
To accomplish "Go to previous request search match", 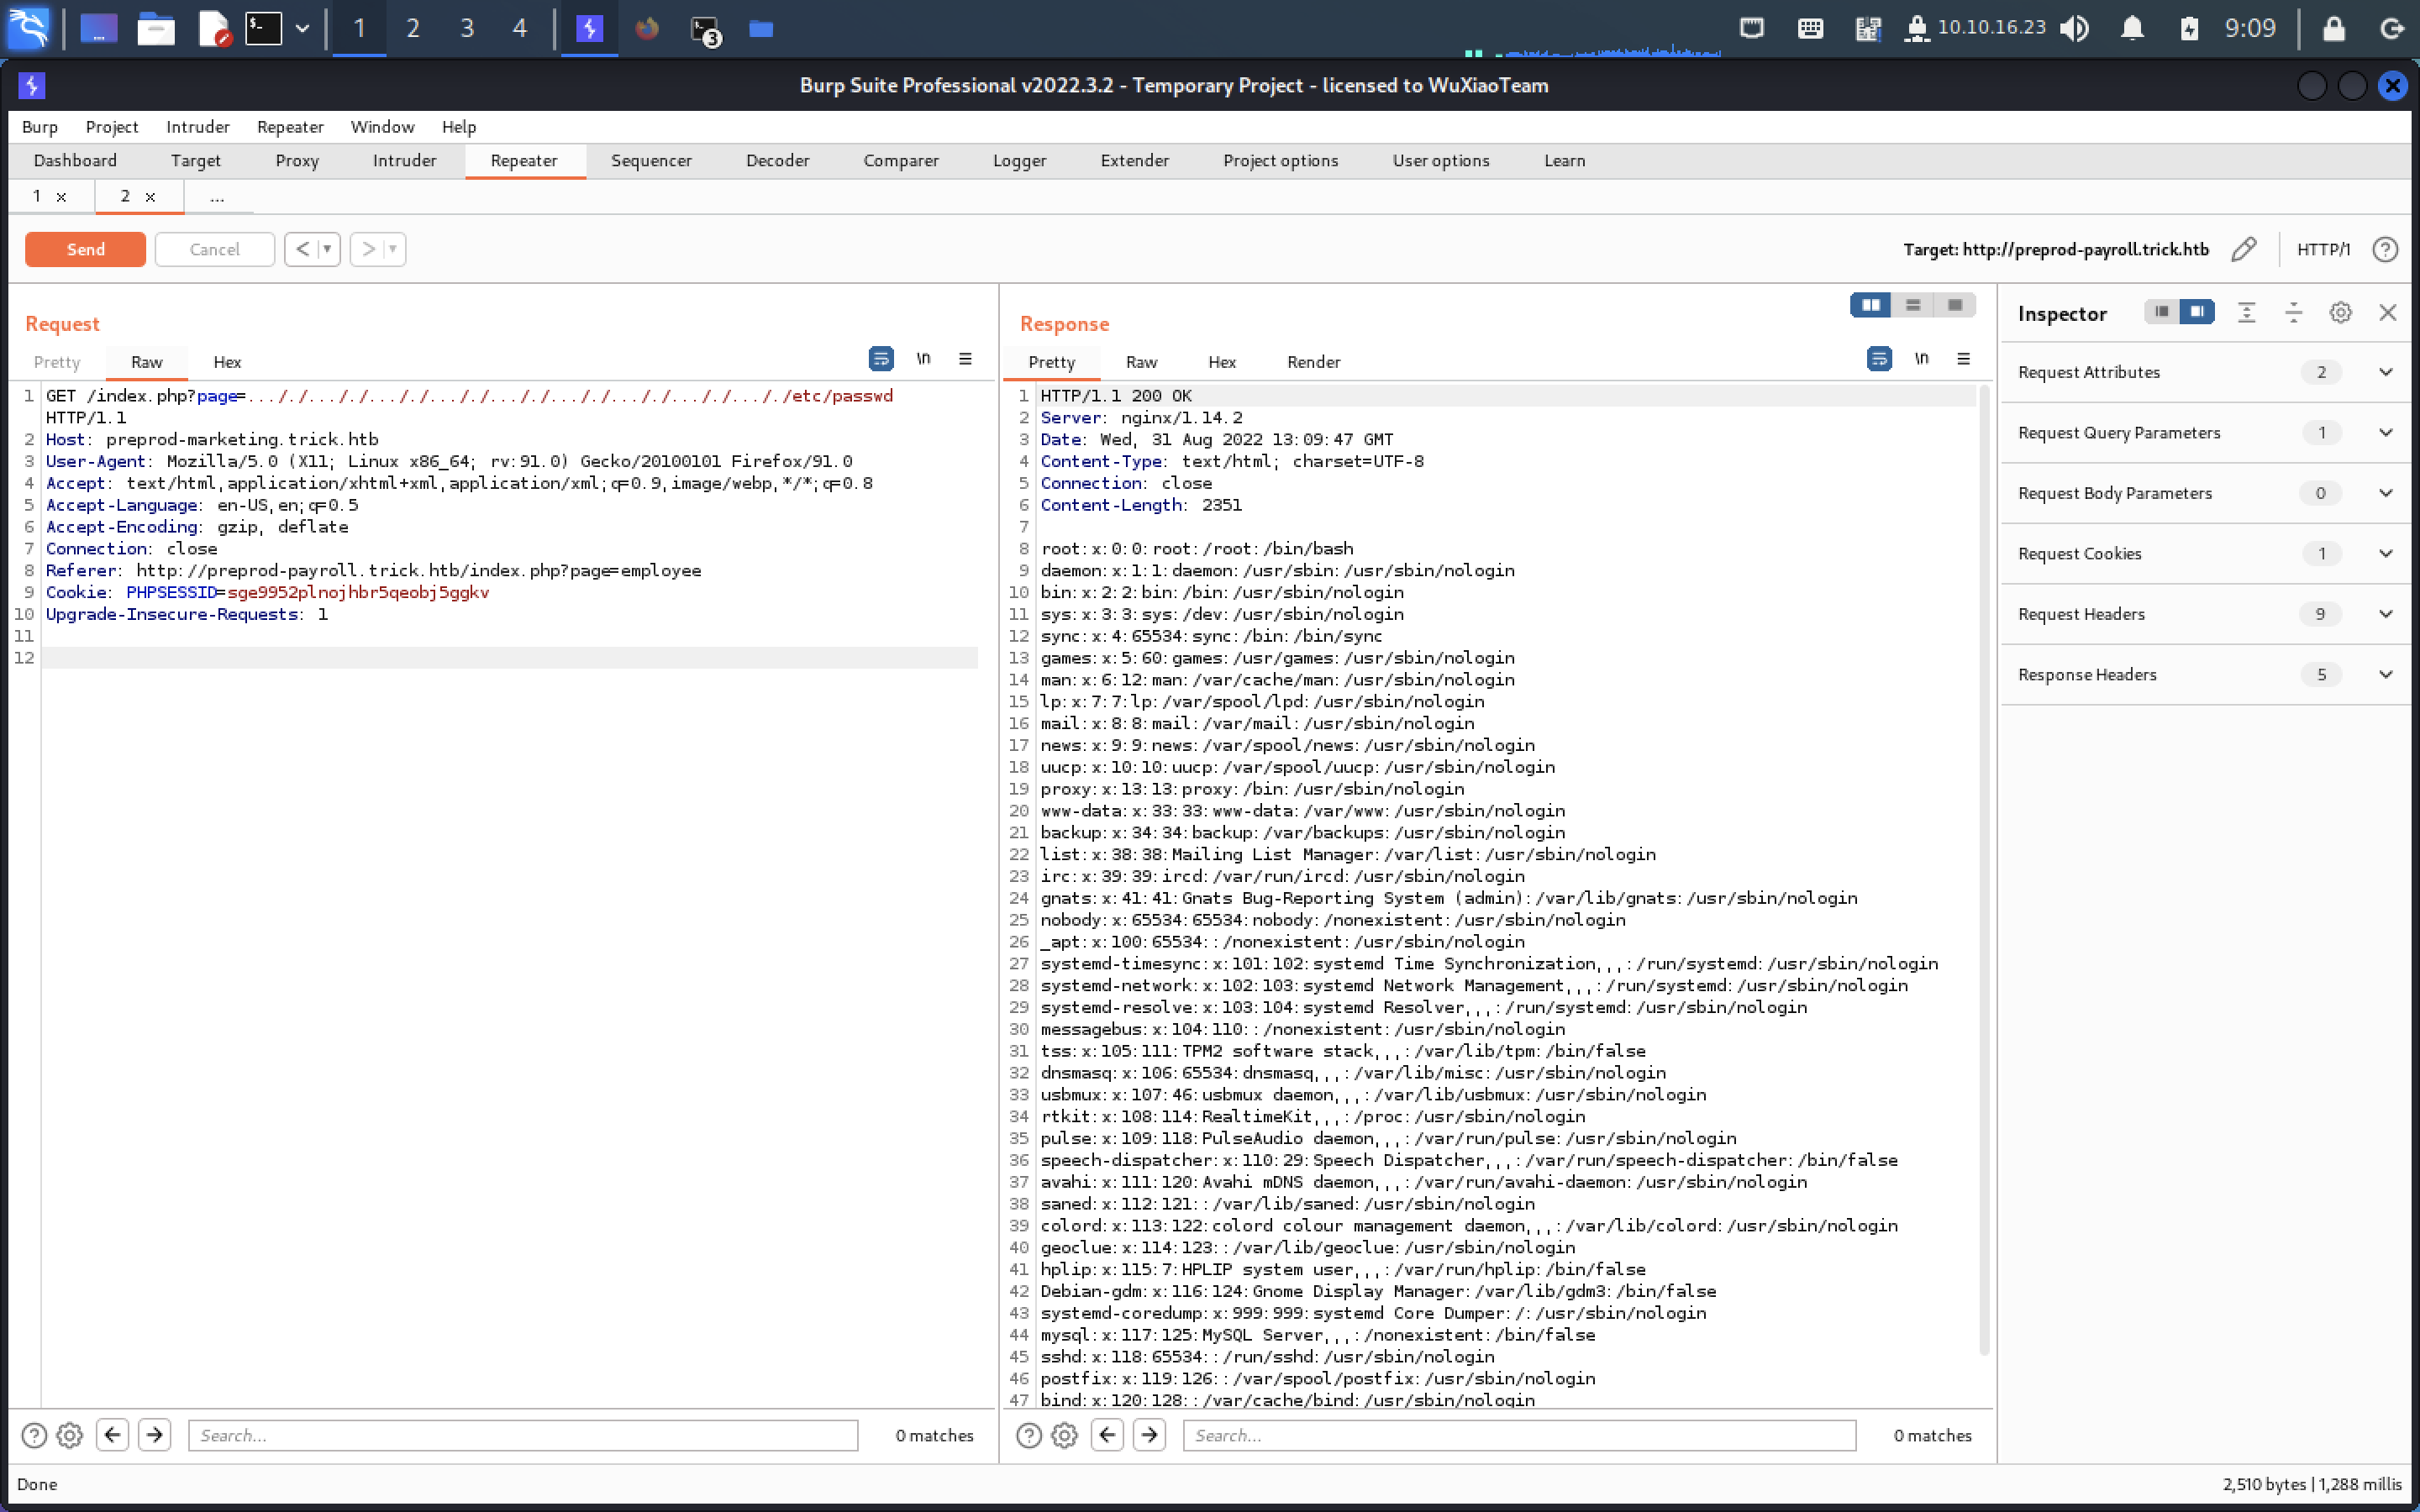I will point(112,1436).
